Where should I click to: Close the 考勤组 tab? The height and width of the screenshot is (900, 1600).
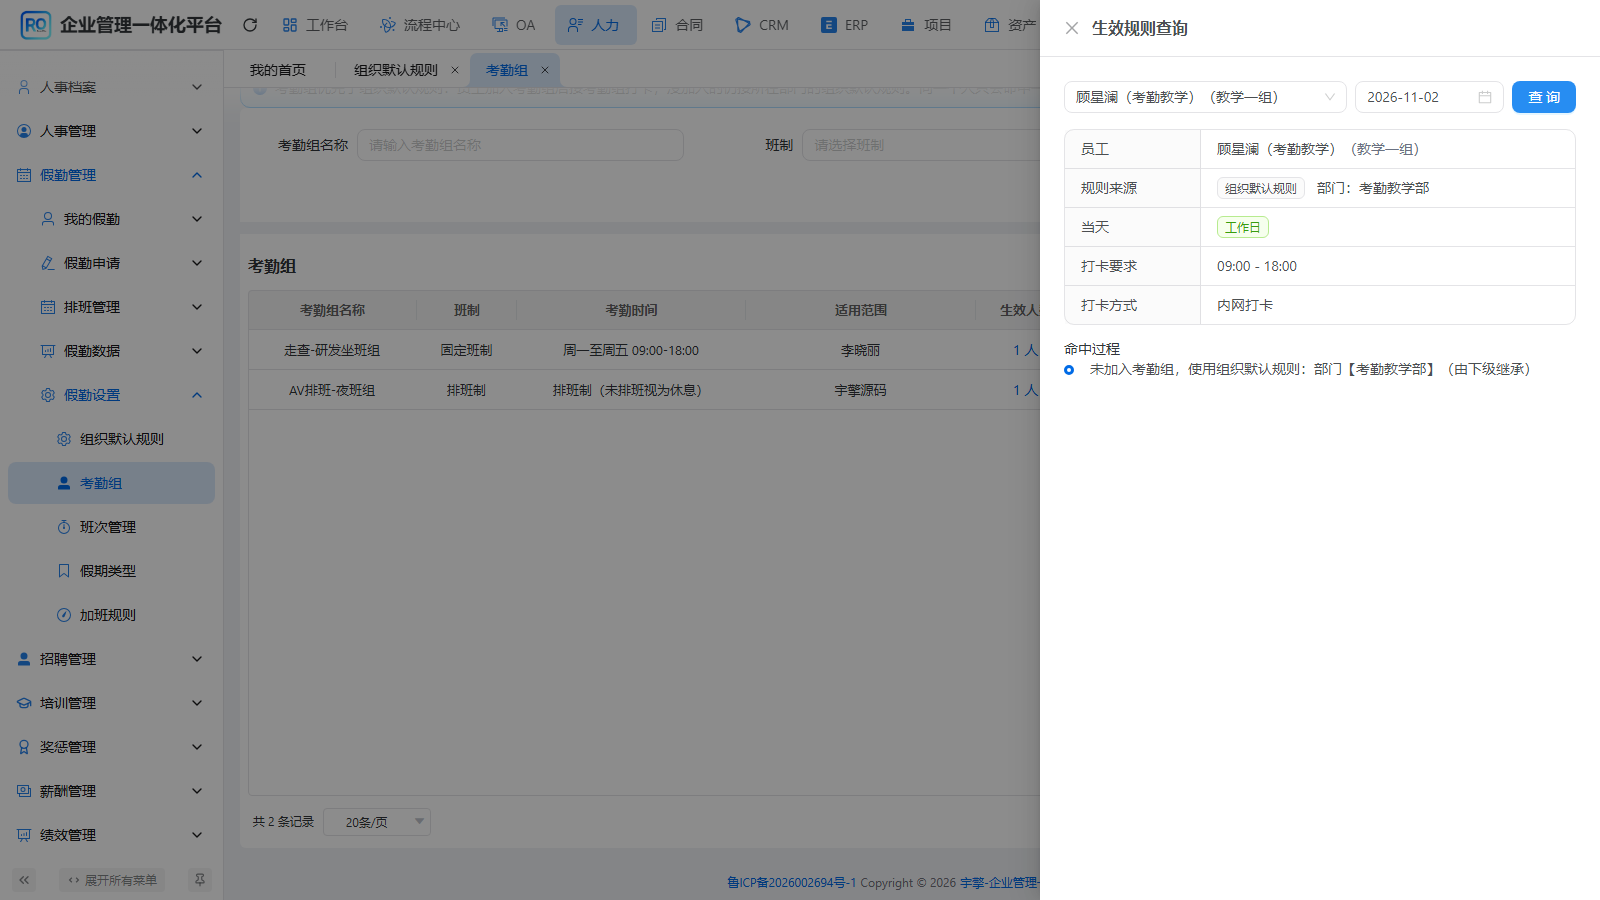(x=545, y=70)
